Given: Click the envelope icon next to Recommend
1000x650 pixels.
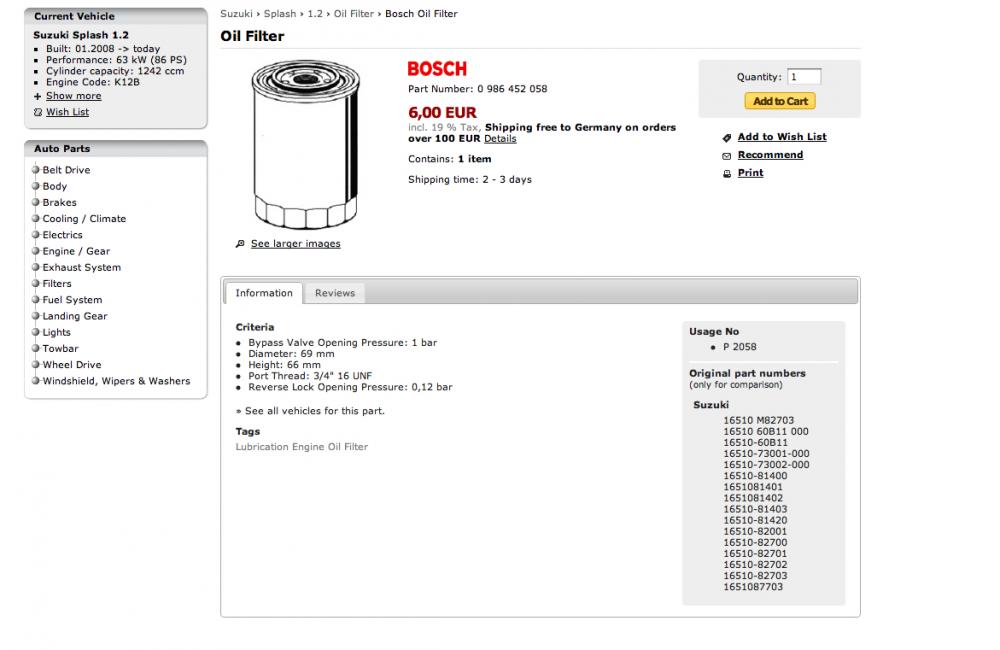Looking at the screenshot, I should pos(726,156).
